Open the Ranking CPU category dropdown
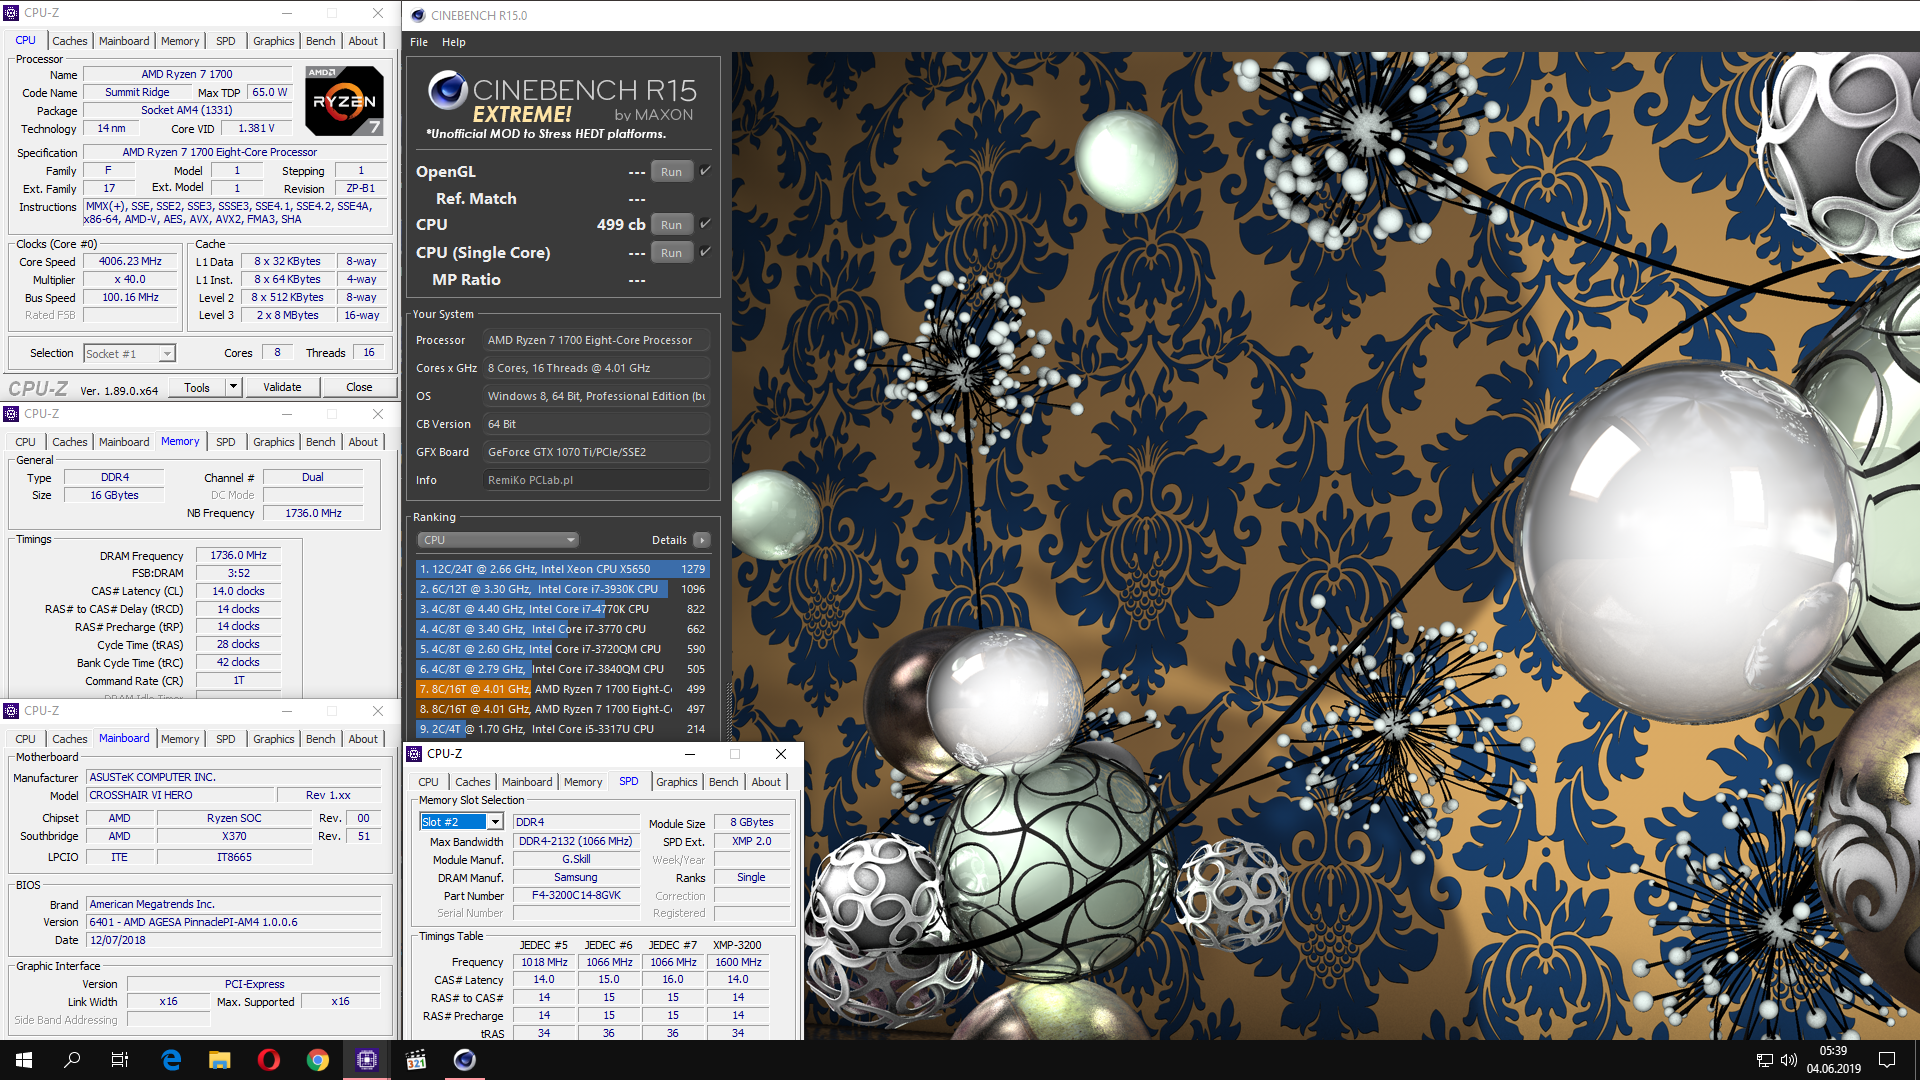 (498, 540)
